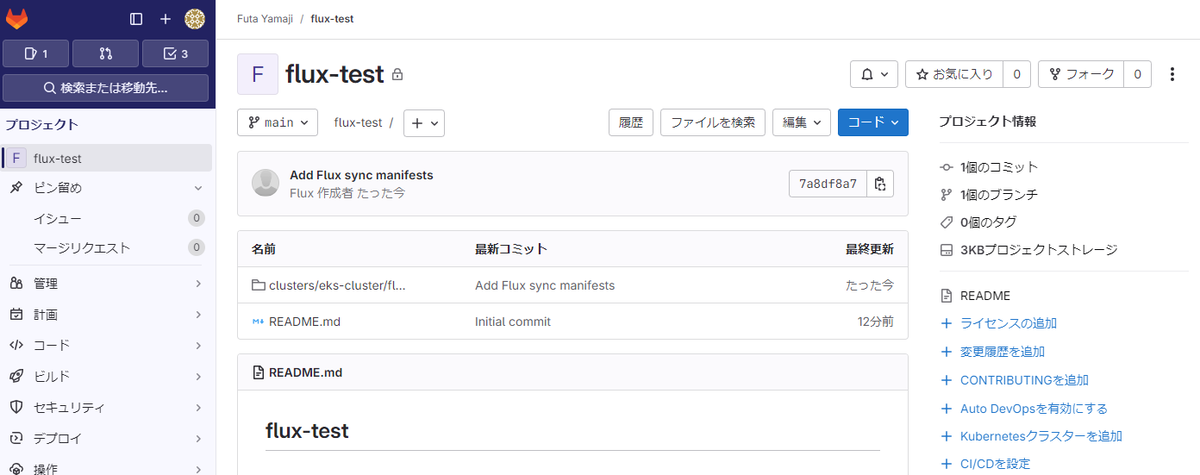
Task: Open assigned issues counter showing 1
Action: coord(35,53)
